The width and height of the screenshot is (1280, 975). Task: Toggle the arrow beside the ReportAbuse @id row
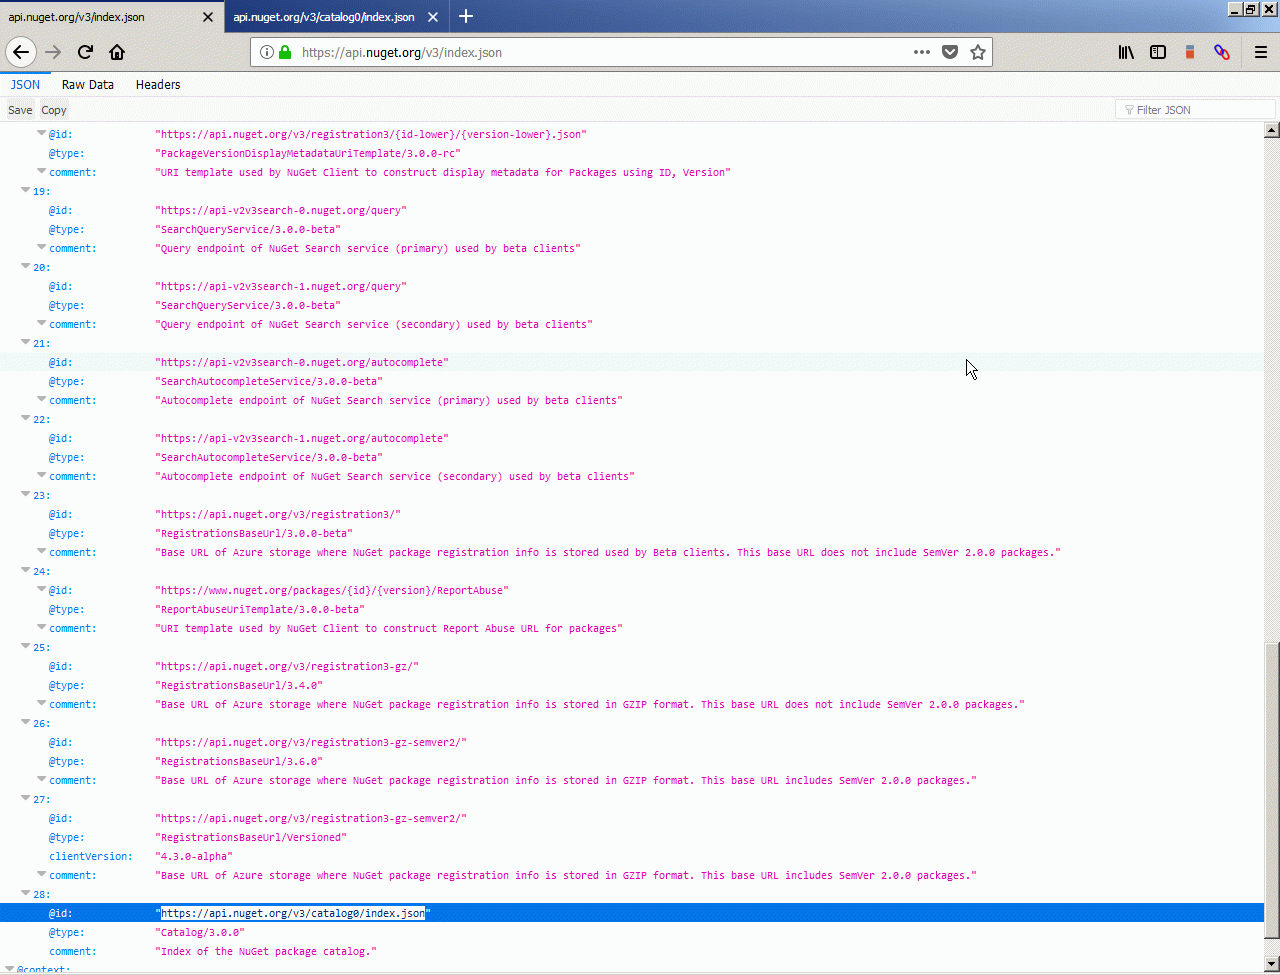[x=42, y=590]
